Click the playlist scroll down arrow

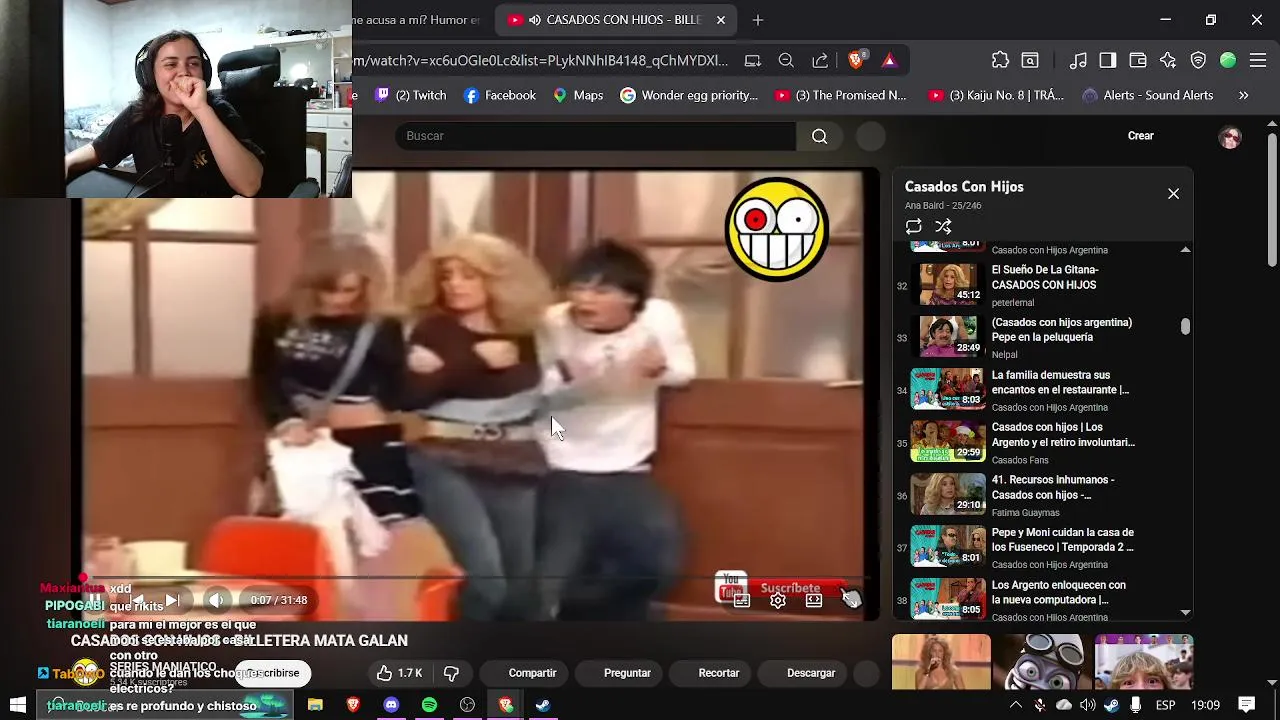1186,612
